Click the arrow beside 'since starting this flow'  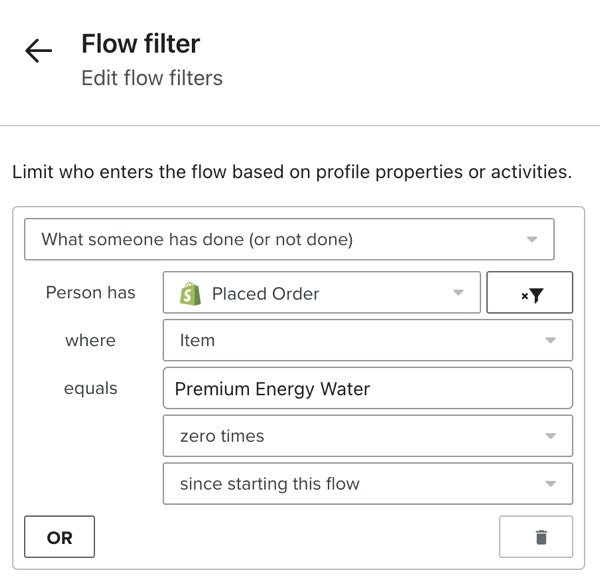(550, 484)
